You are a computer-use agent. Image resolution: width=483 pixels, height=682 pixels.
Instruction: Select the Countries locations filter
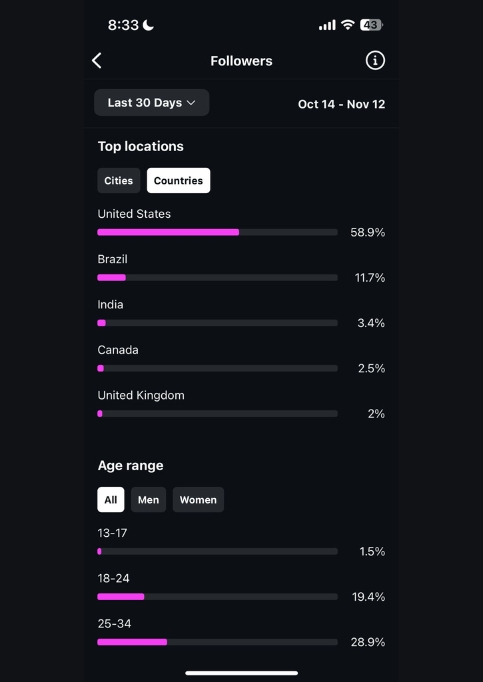[x=178, y=181]
